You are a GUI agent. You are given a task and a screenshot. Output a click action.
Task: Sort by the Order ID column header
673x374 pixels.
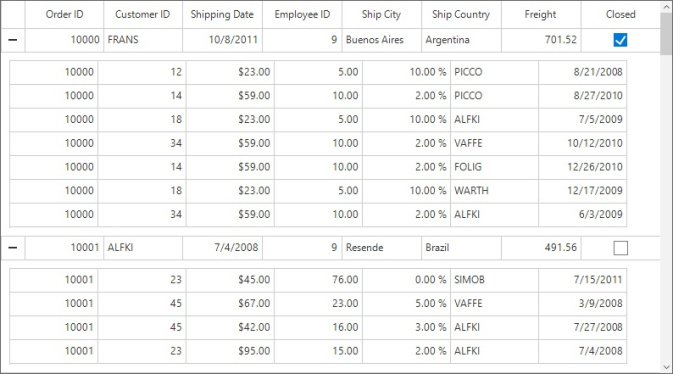click(x=64, y=14)
